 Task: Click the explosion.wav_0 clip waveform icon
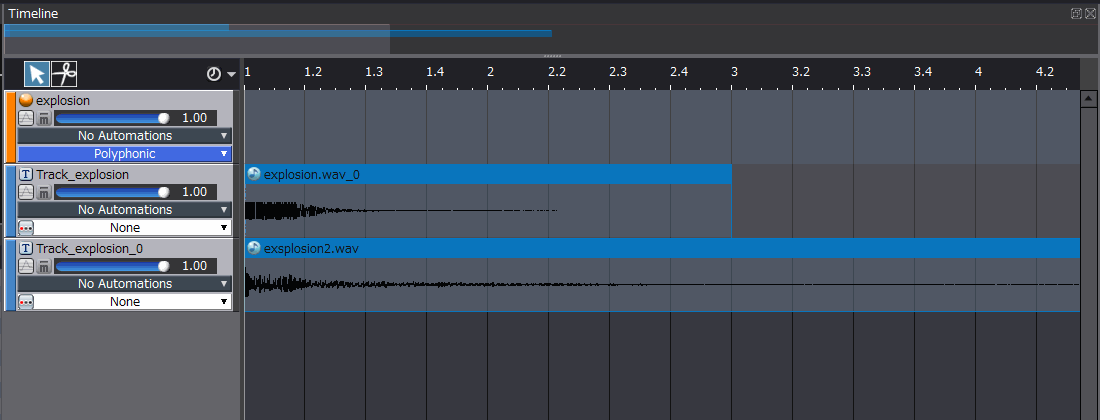[254, 174]
